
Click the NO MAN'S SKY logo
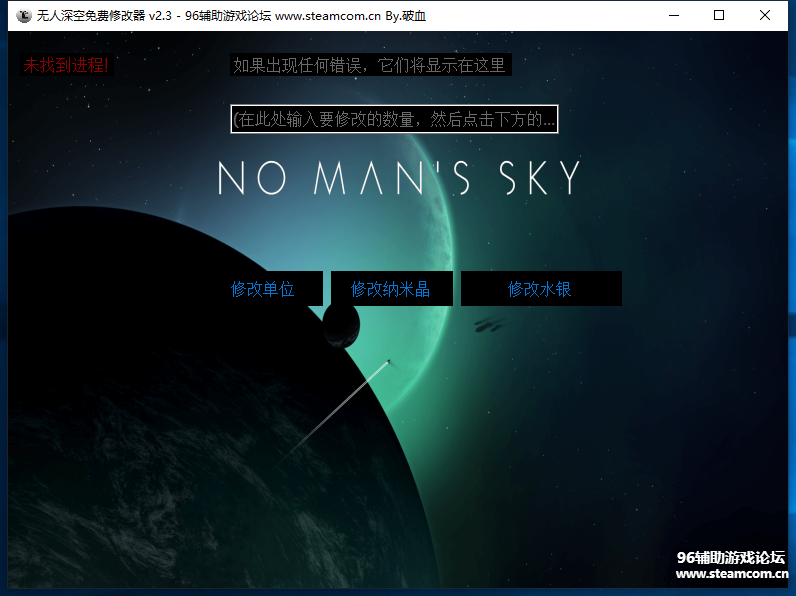tap(399, 178)
